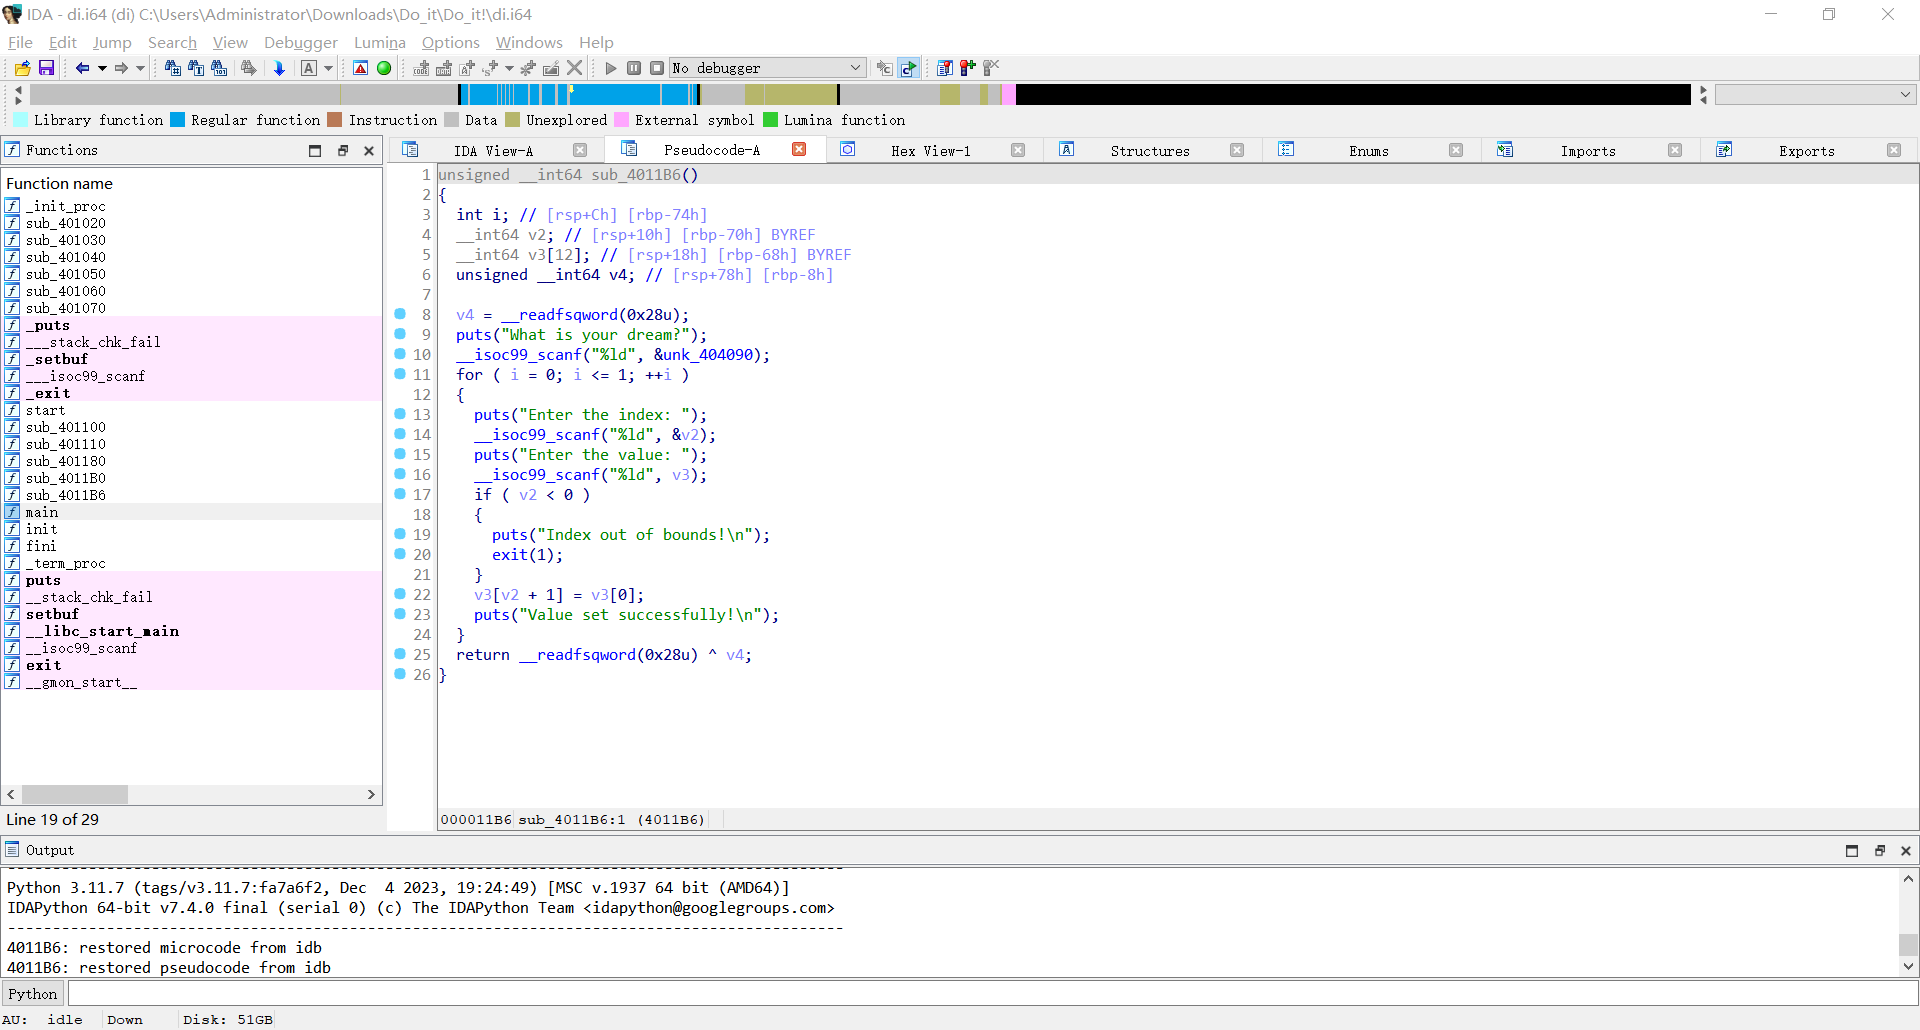Click the Functions list horizontal scrollbar right arrow
Viewport: 1920px width, 1030px height.
coord(371,794)
